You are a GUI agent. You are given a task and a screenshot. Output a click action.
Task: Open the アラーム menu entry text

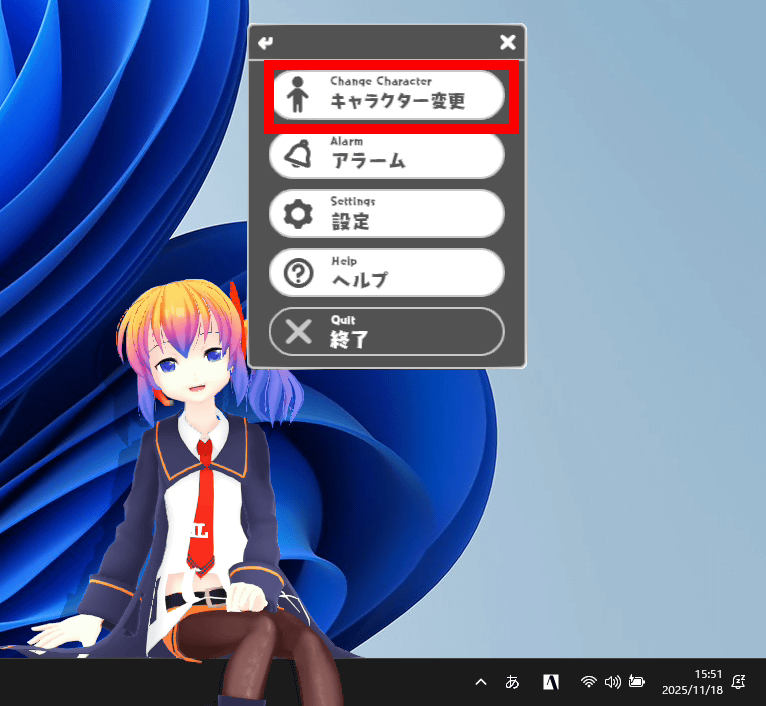coord(368,161)
